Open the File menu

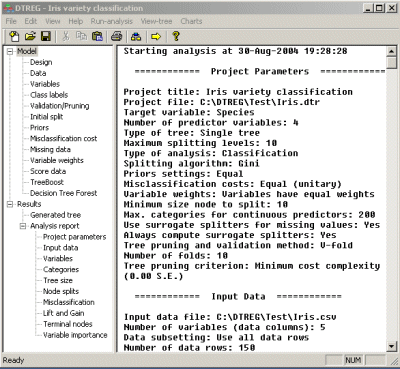11,21
